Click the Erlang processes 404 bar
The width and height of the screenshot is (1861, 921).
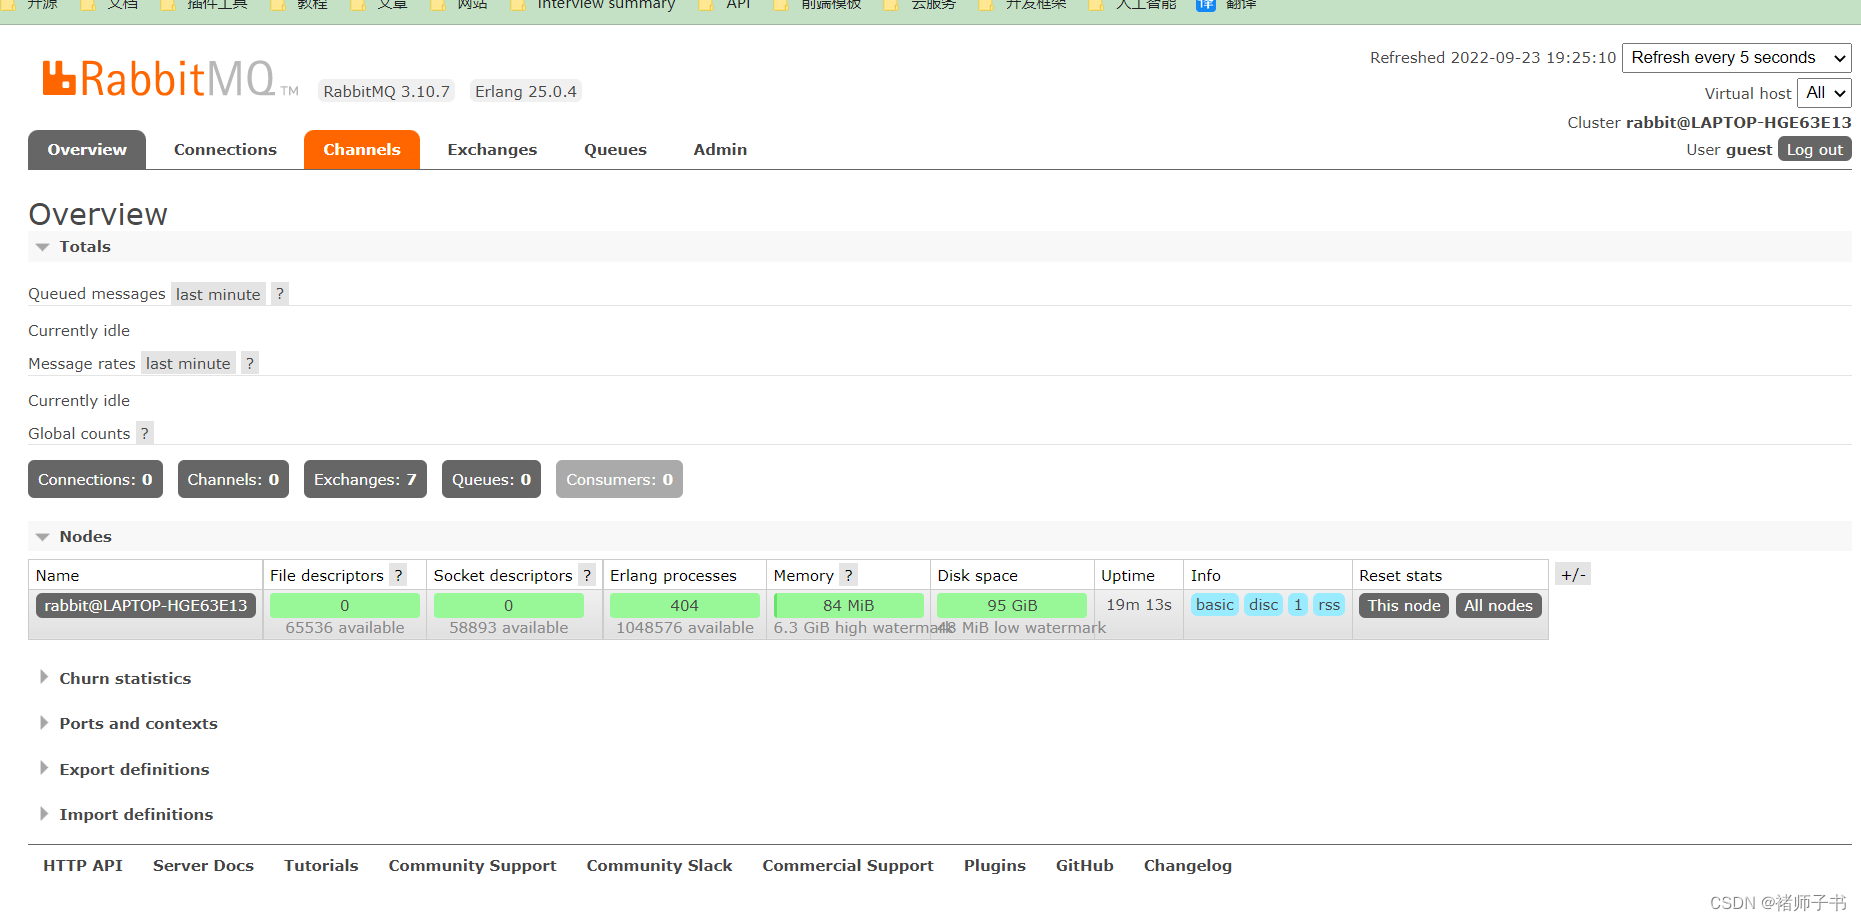[685, 605]
